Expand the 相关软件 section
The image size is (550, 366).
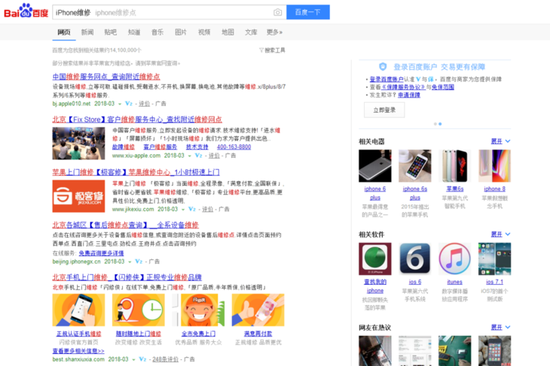click(501, 234)
